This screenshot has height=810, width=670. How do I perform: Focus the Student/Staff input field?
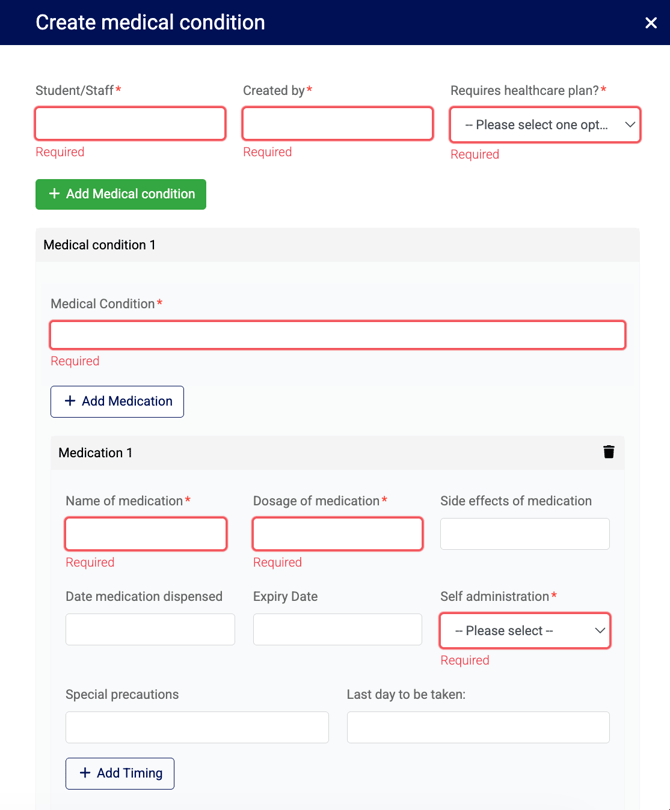(x=130, y=123)
